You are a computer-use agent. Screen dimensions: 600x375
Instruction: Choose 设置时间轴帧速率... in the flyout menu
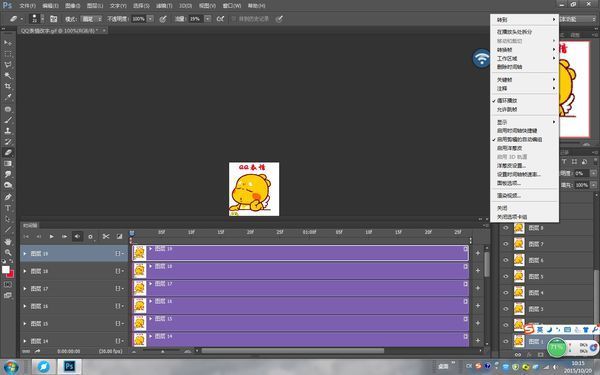click(x=518, y=174)
